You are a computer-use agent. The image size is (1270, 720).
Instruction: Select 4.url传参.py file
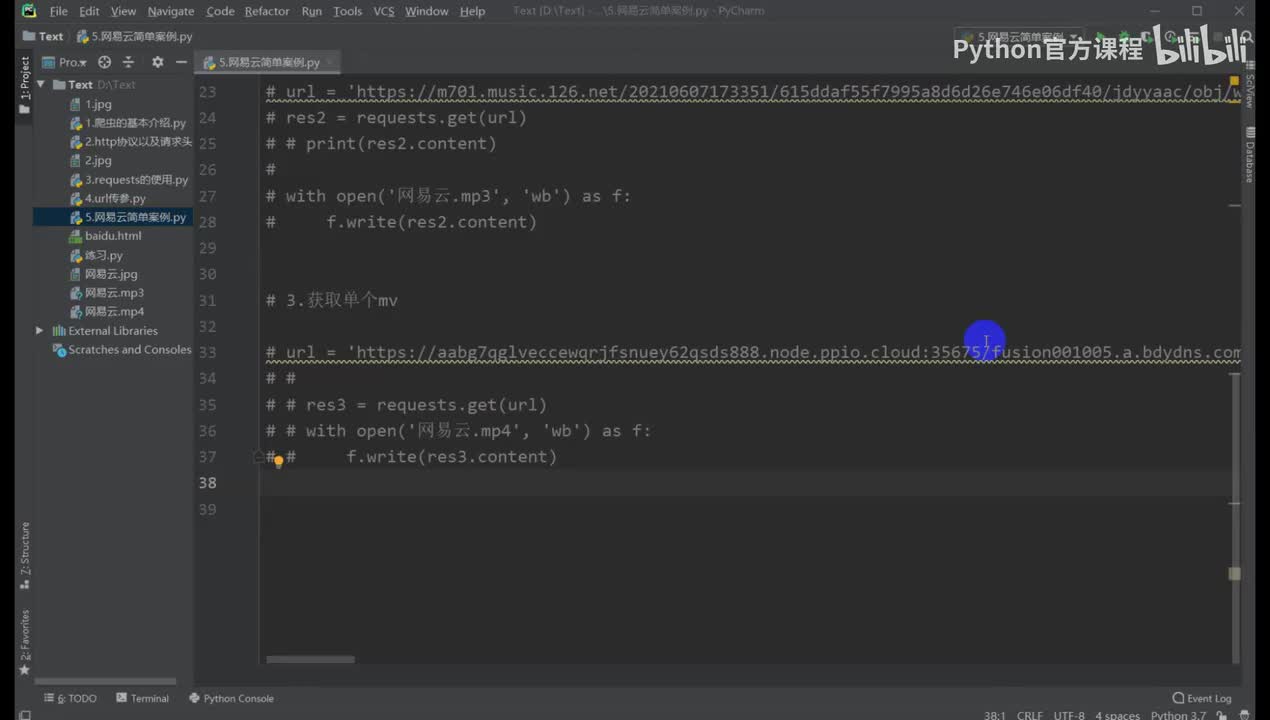tap(108, 198)
